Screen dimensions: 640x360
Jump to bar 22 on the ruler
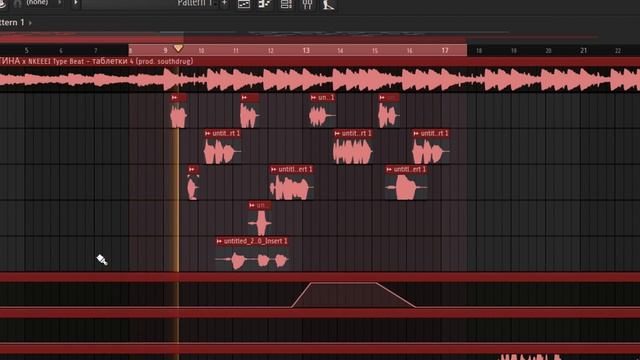click(x=618, y=51)
